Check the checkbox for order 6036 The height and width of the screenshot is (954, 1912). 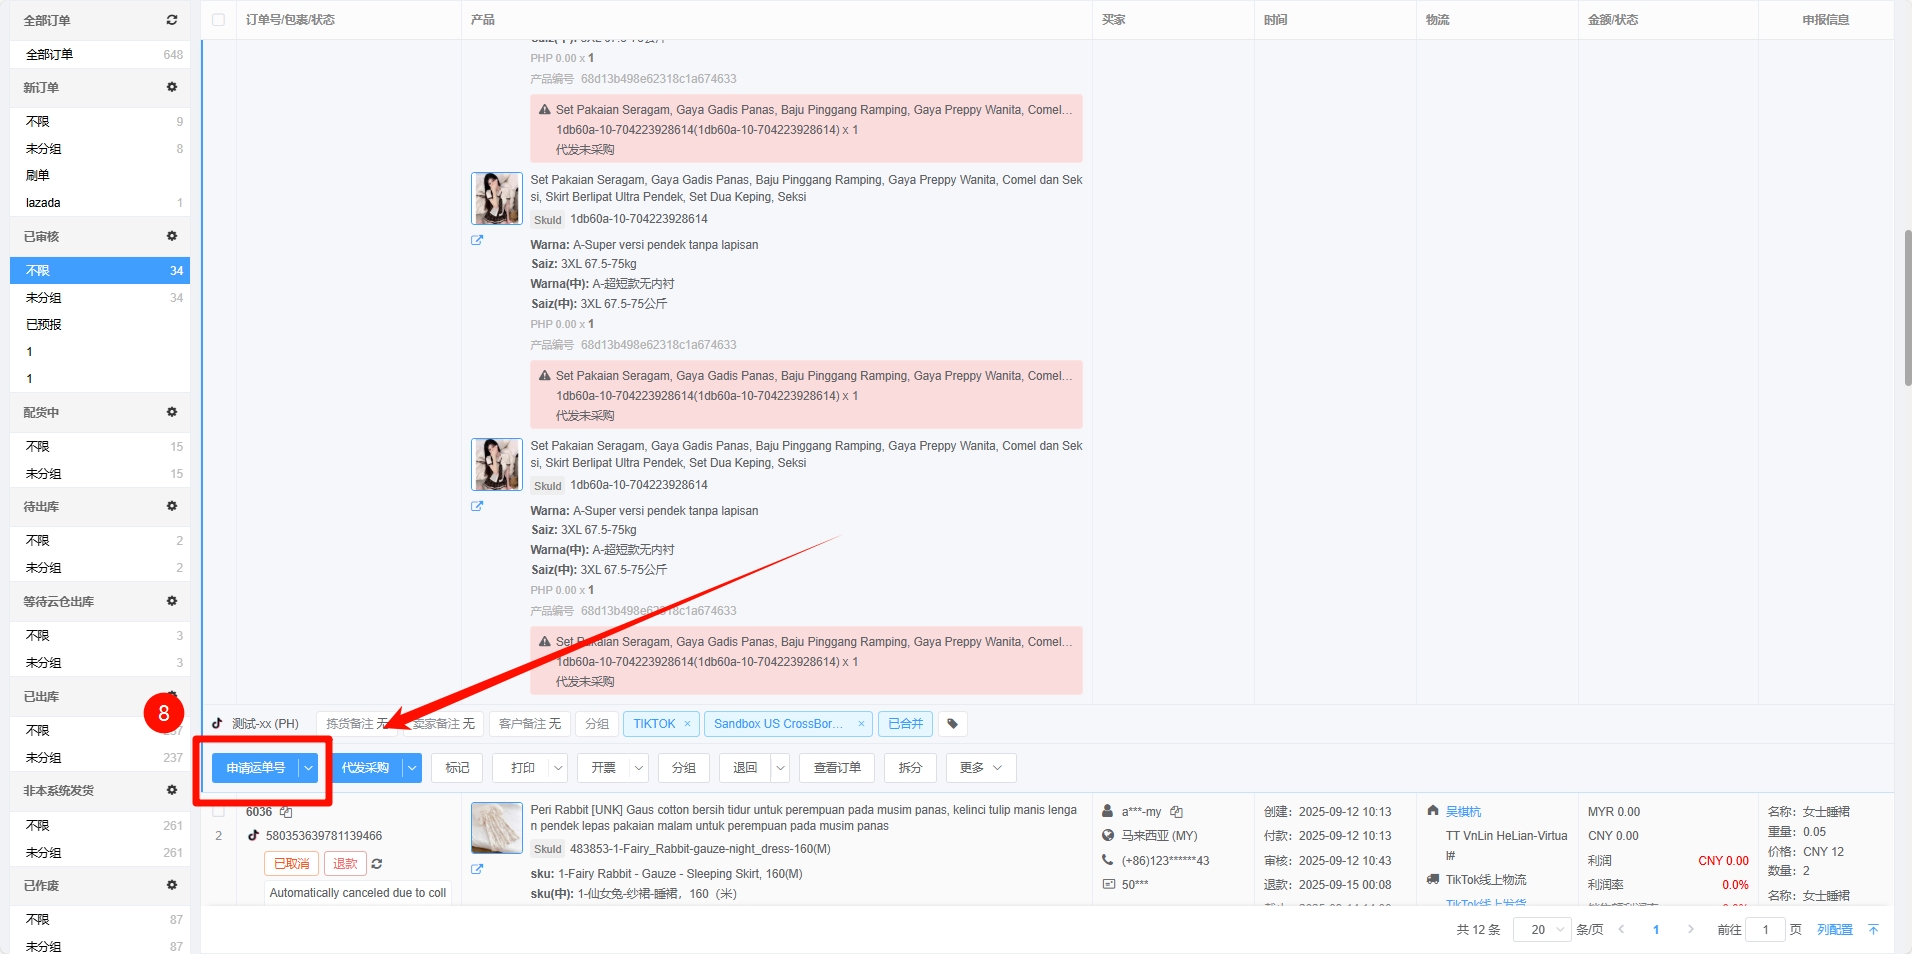pos(219,811)
